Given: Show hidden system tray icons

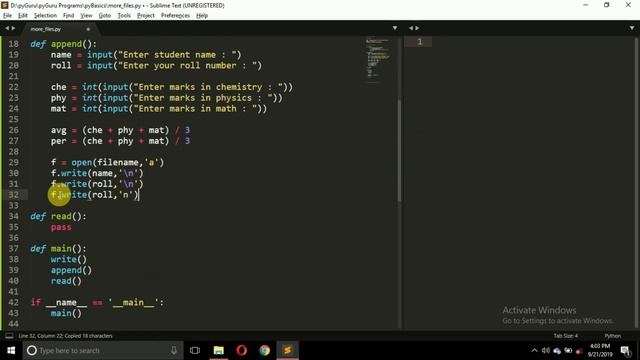Looking at the screenshot, I should click(534, 350).
